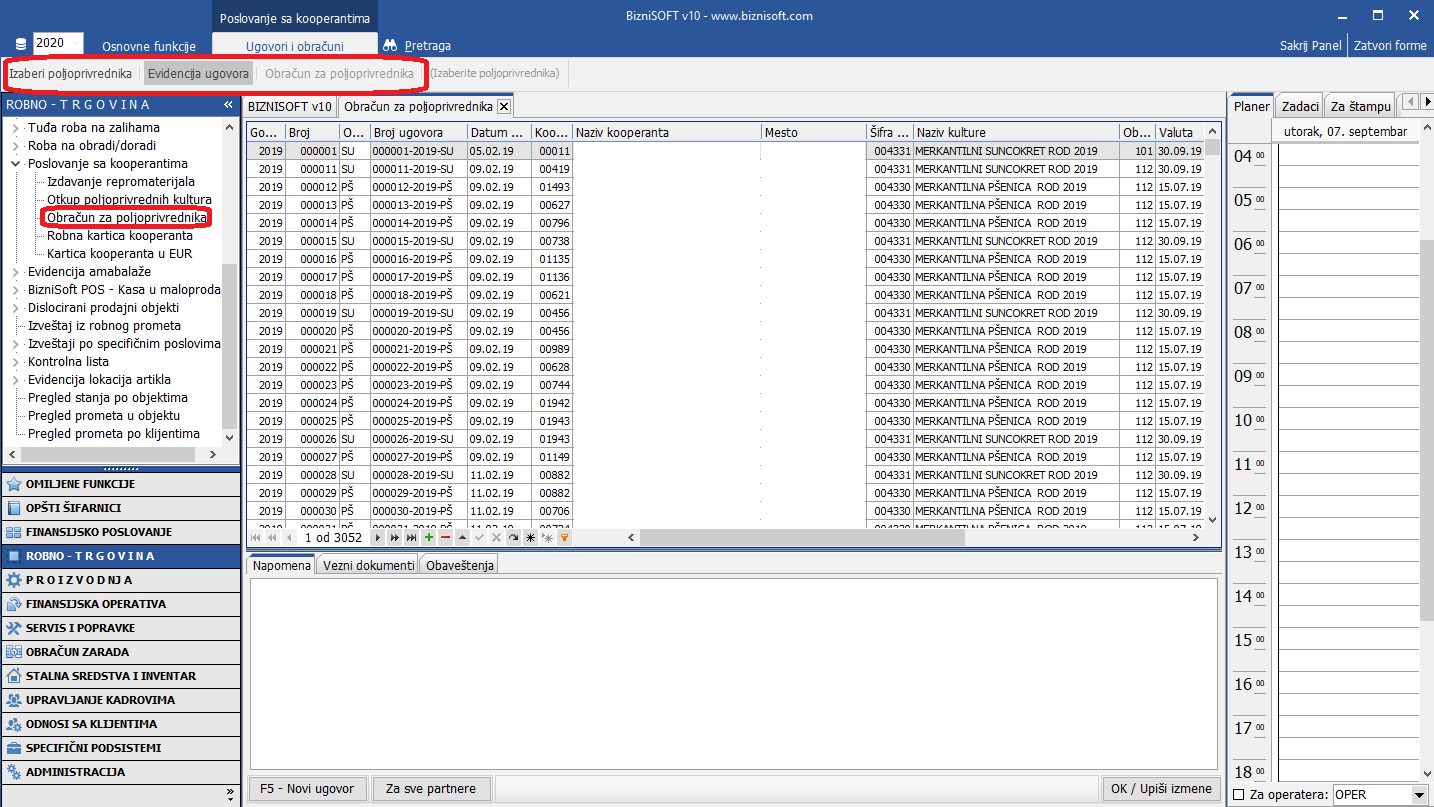Click the green plus add-record icon
1434x807 pixels.
(x=429, y=538)
